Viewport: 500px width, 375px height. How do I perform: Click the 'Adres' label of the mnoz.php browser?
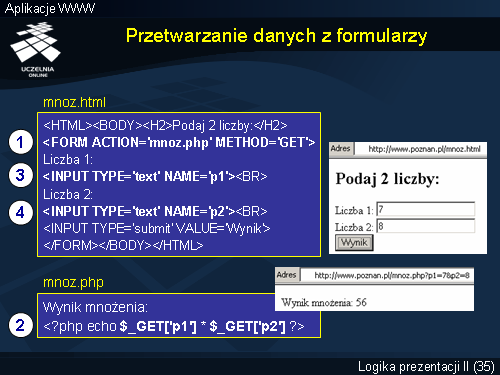[x=287, y=275]
